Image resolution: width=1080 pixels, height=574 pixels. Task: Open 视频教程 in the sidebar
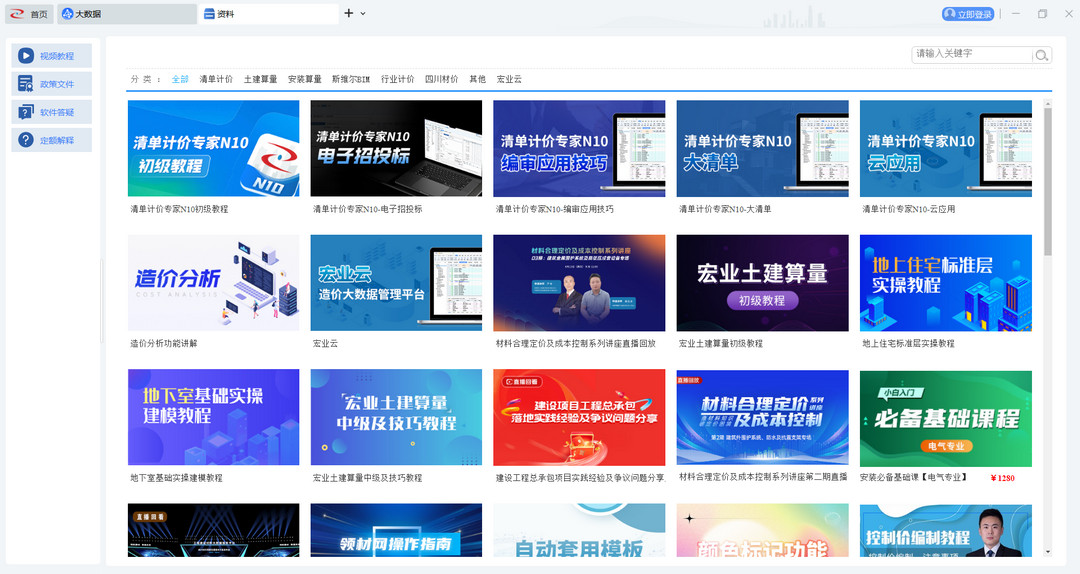point(52,56)
